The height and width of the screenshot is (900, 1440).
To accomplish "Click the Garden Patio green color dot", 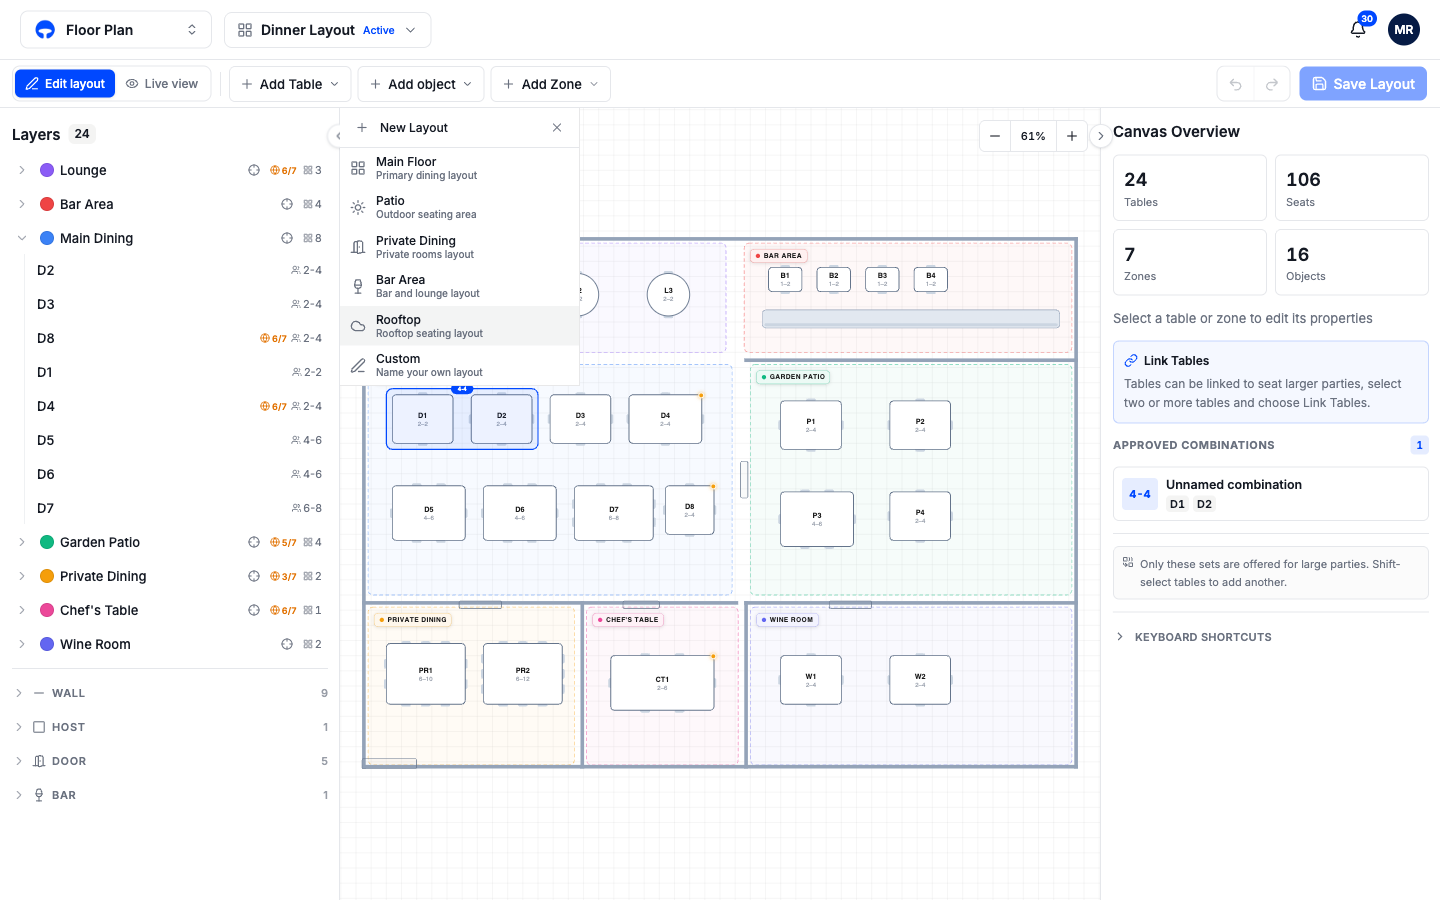I will coord(47,542).
